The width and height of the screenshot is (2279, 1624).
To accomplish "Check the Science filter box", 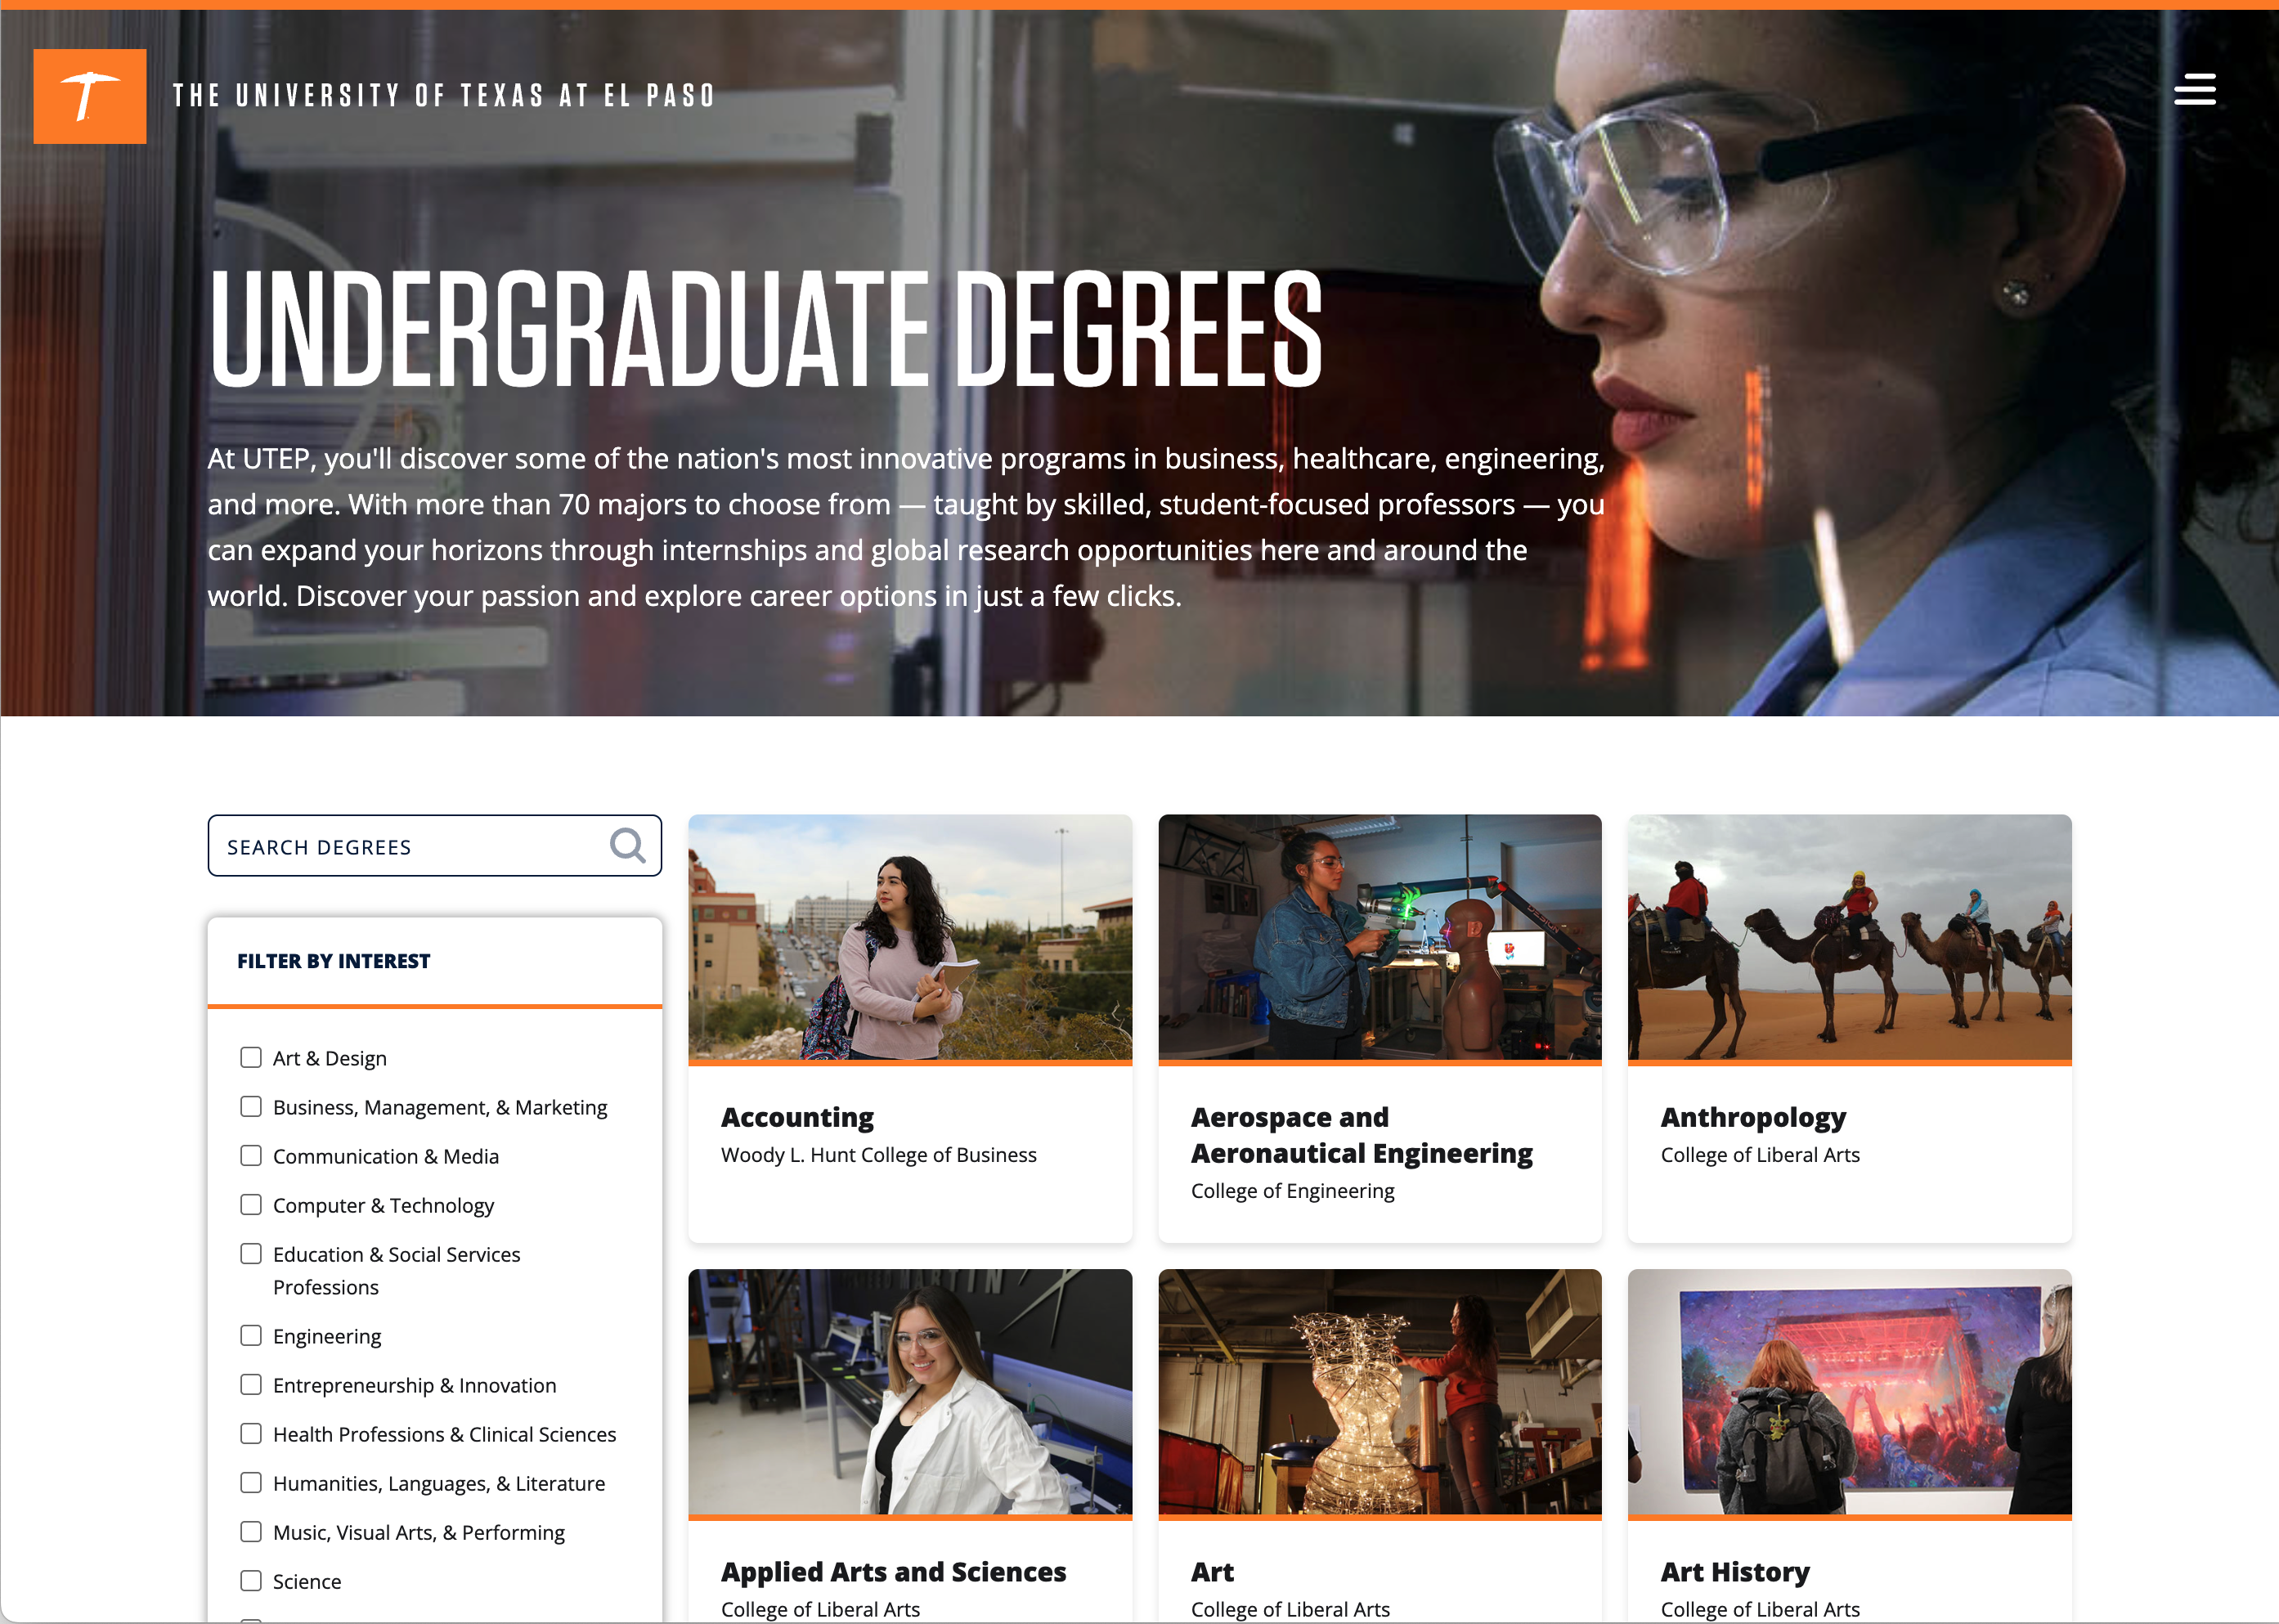I will 251,1581.
